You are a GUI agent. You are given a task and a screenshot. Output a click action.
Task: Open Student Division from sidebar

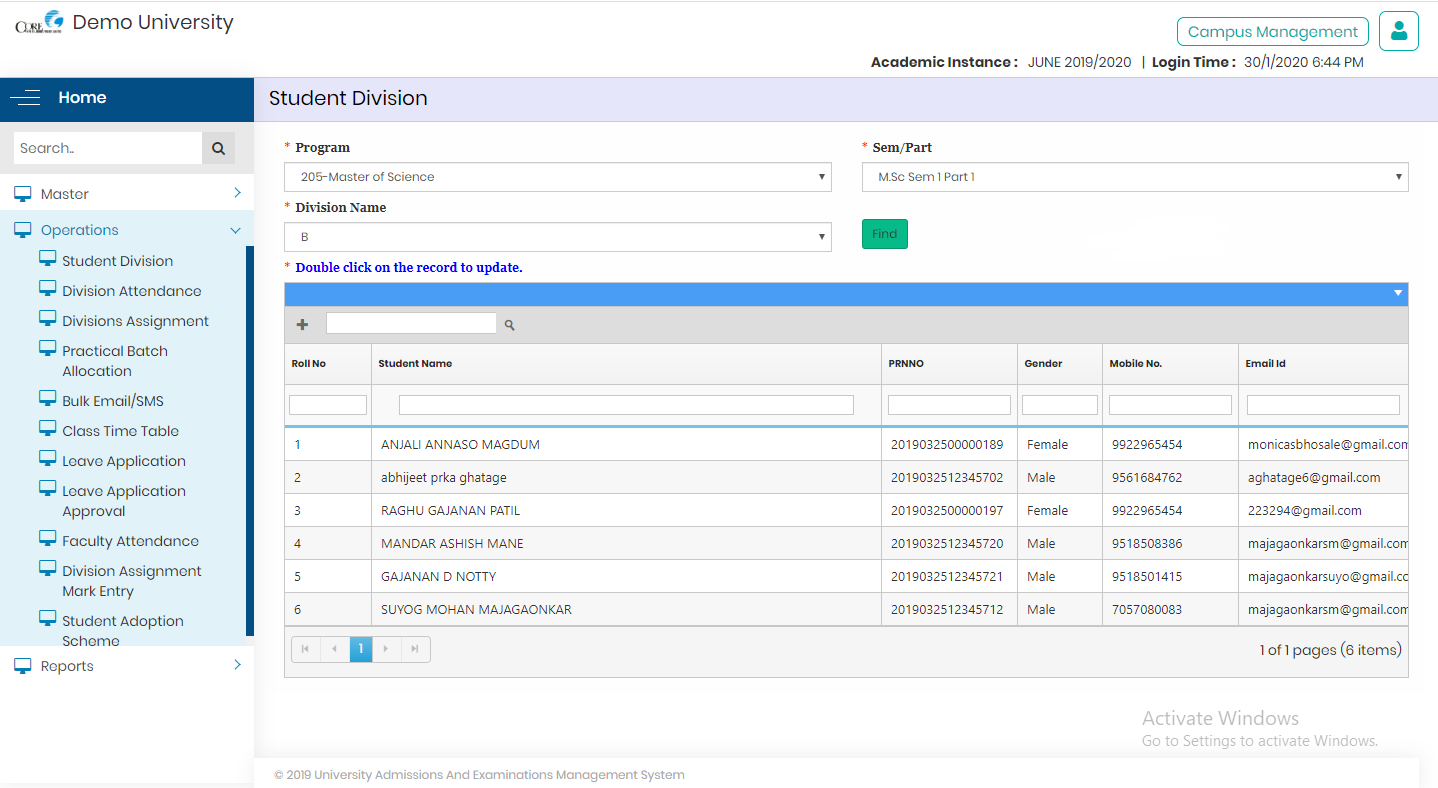click(117, 261)
